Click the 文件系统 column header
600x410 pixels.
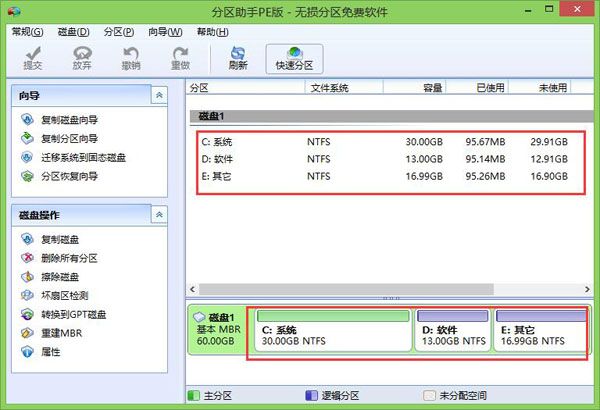(344, 88)
